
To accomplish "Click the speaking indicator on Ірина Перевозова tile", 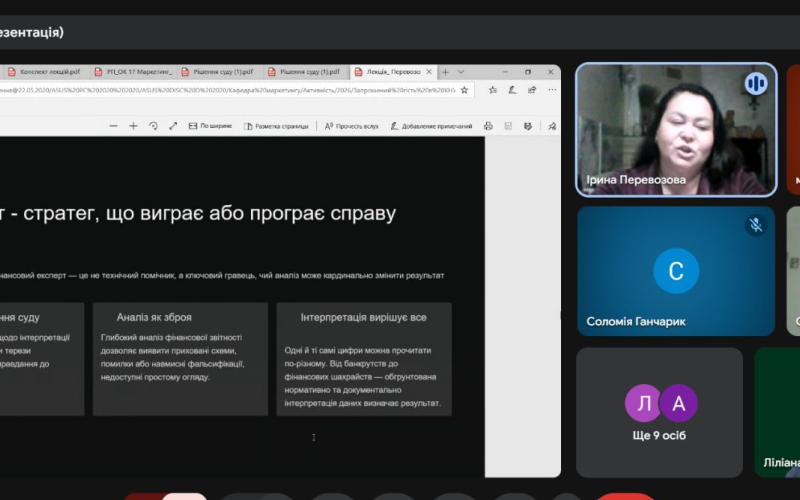I will (756, 83).
